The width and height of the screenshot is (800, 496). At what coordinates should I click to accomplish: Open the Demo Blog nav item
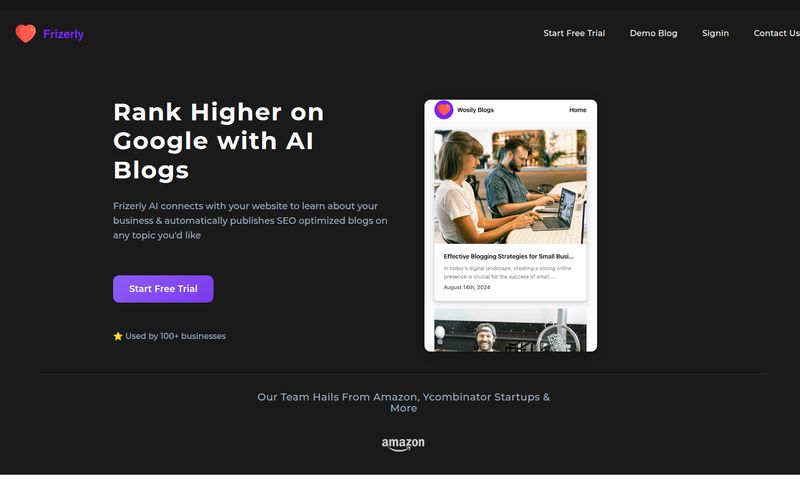point(653,33)
